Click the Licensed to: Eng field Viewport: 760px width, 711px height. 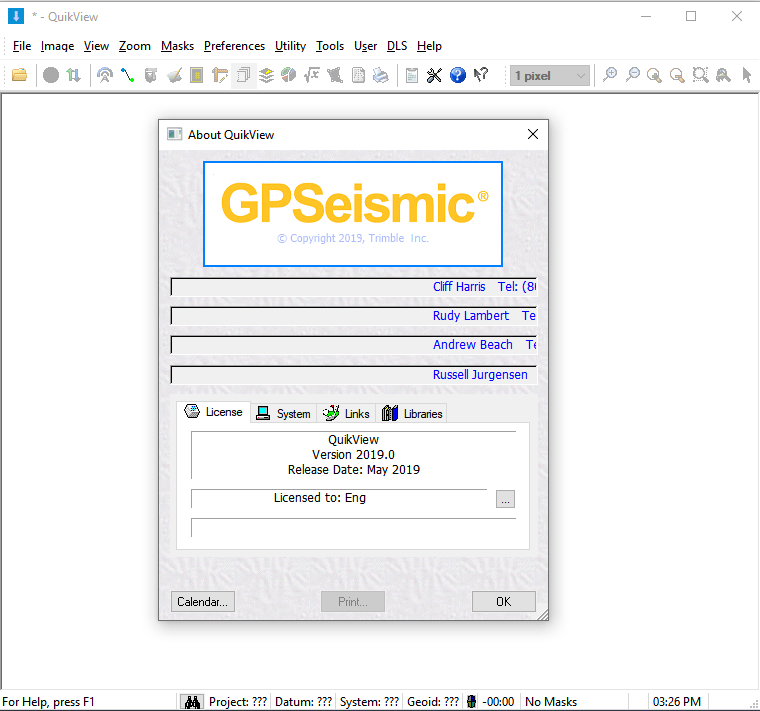pos(339,498)
